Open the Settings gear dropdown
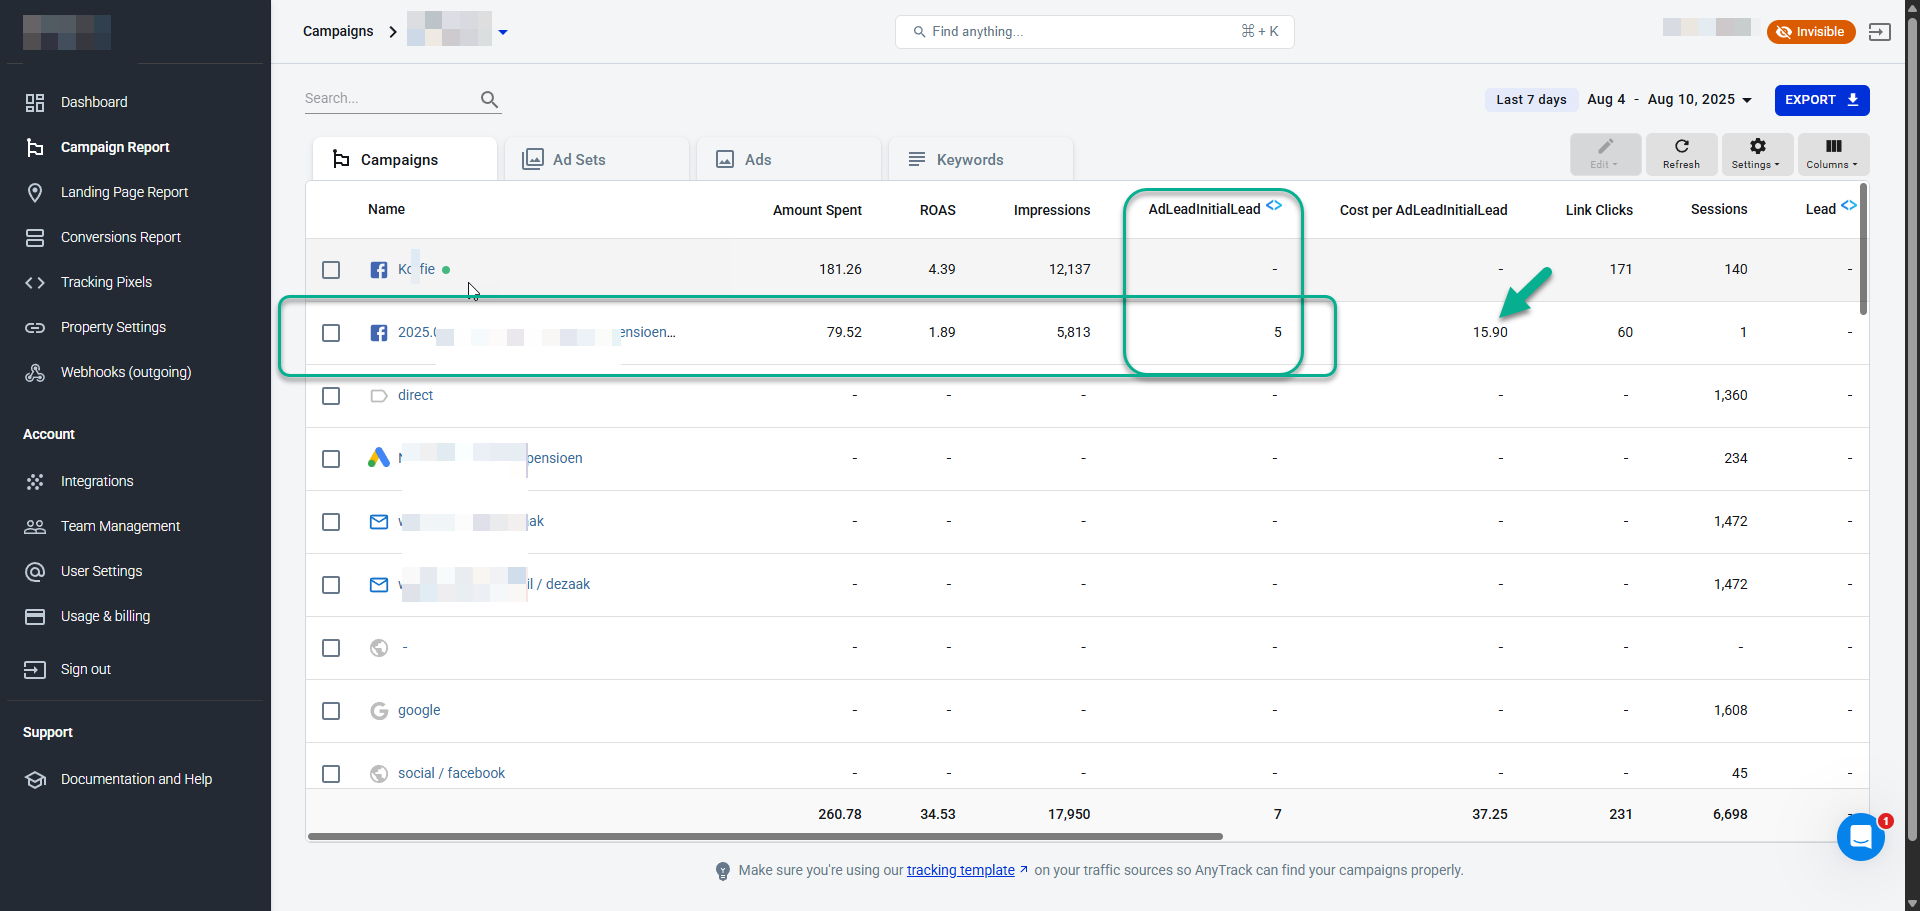The height and width of the screenshot is (911, 1920). (x=1757, y=154)
